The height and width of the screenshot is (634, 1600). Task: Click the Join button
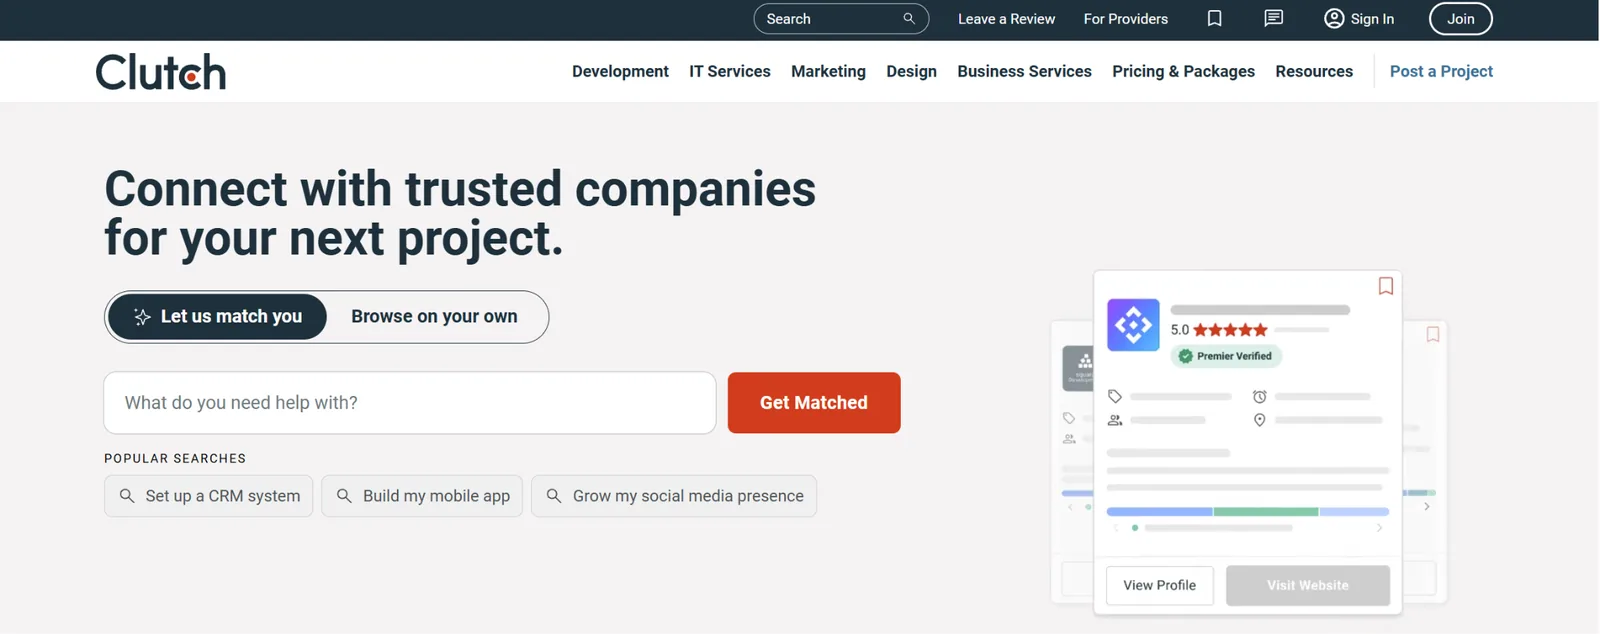pos(1460,19)
